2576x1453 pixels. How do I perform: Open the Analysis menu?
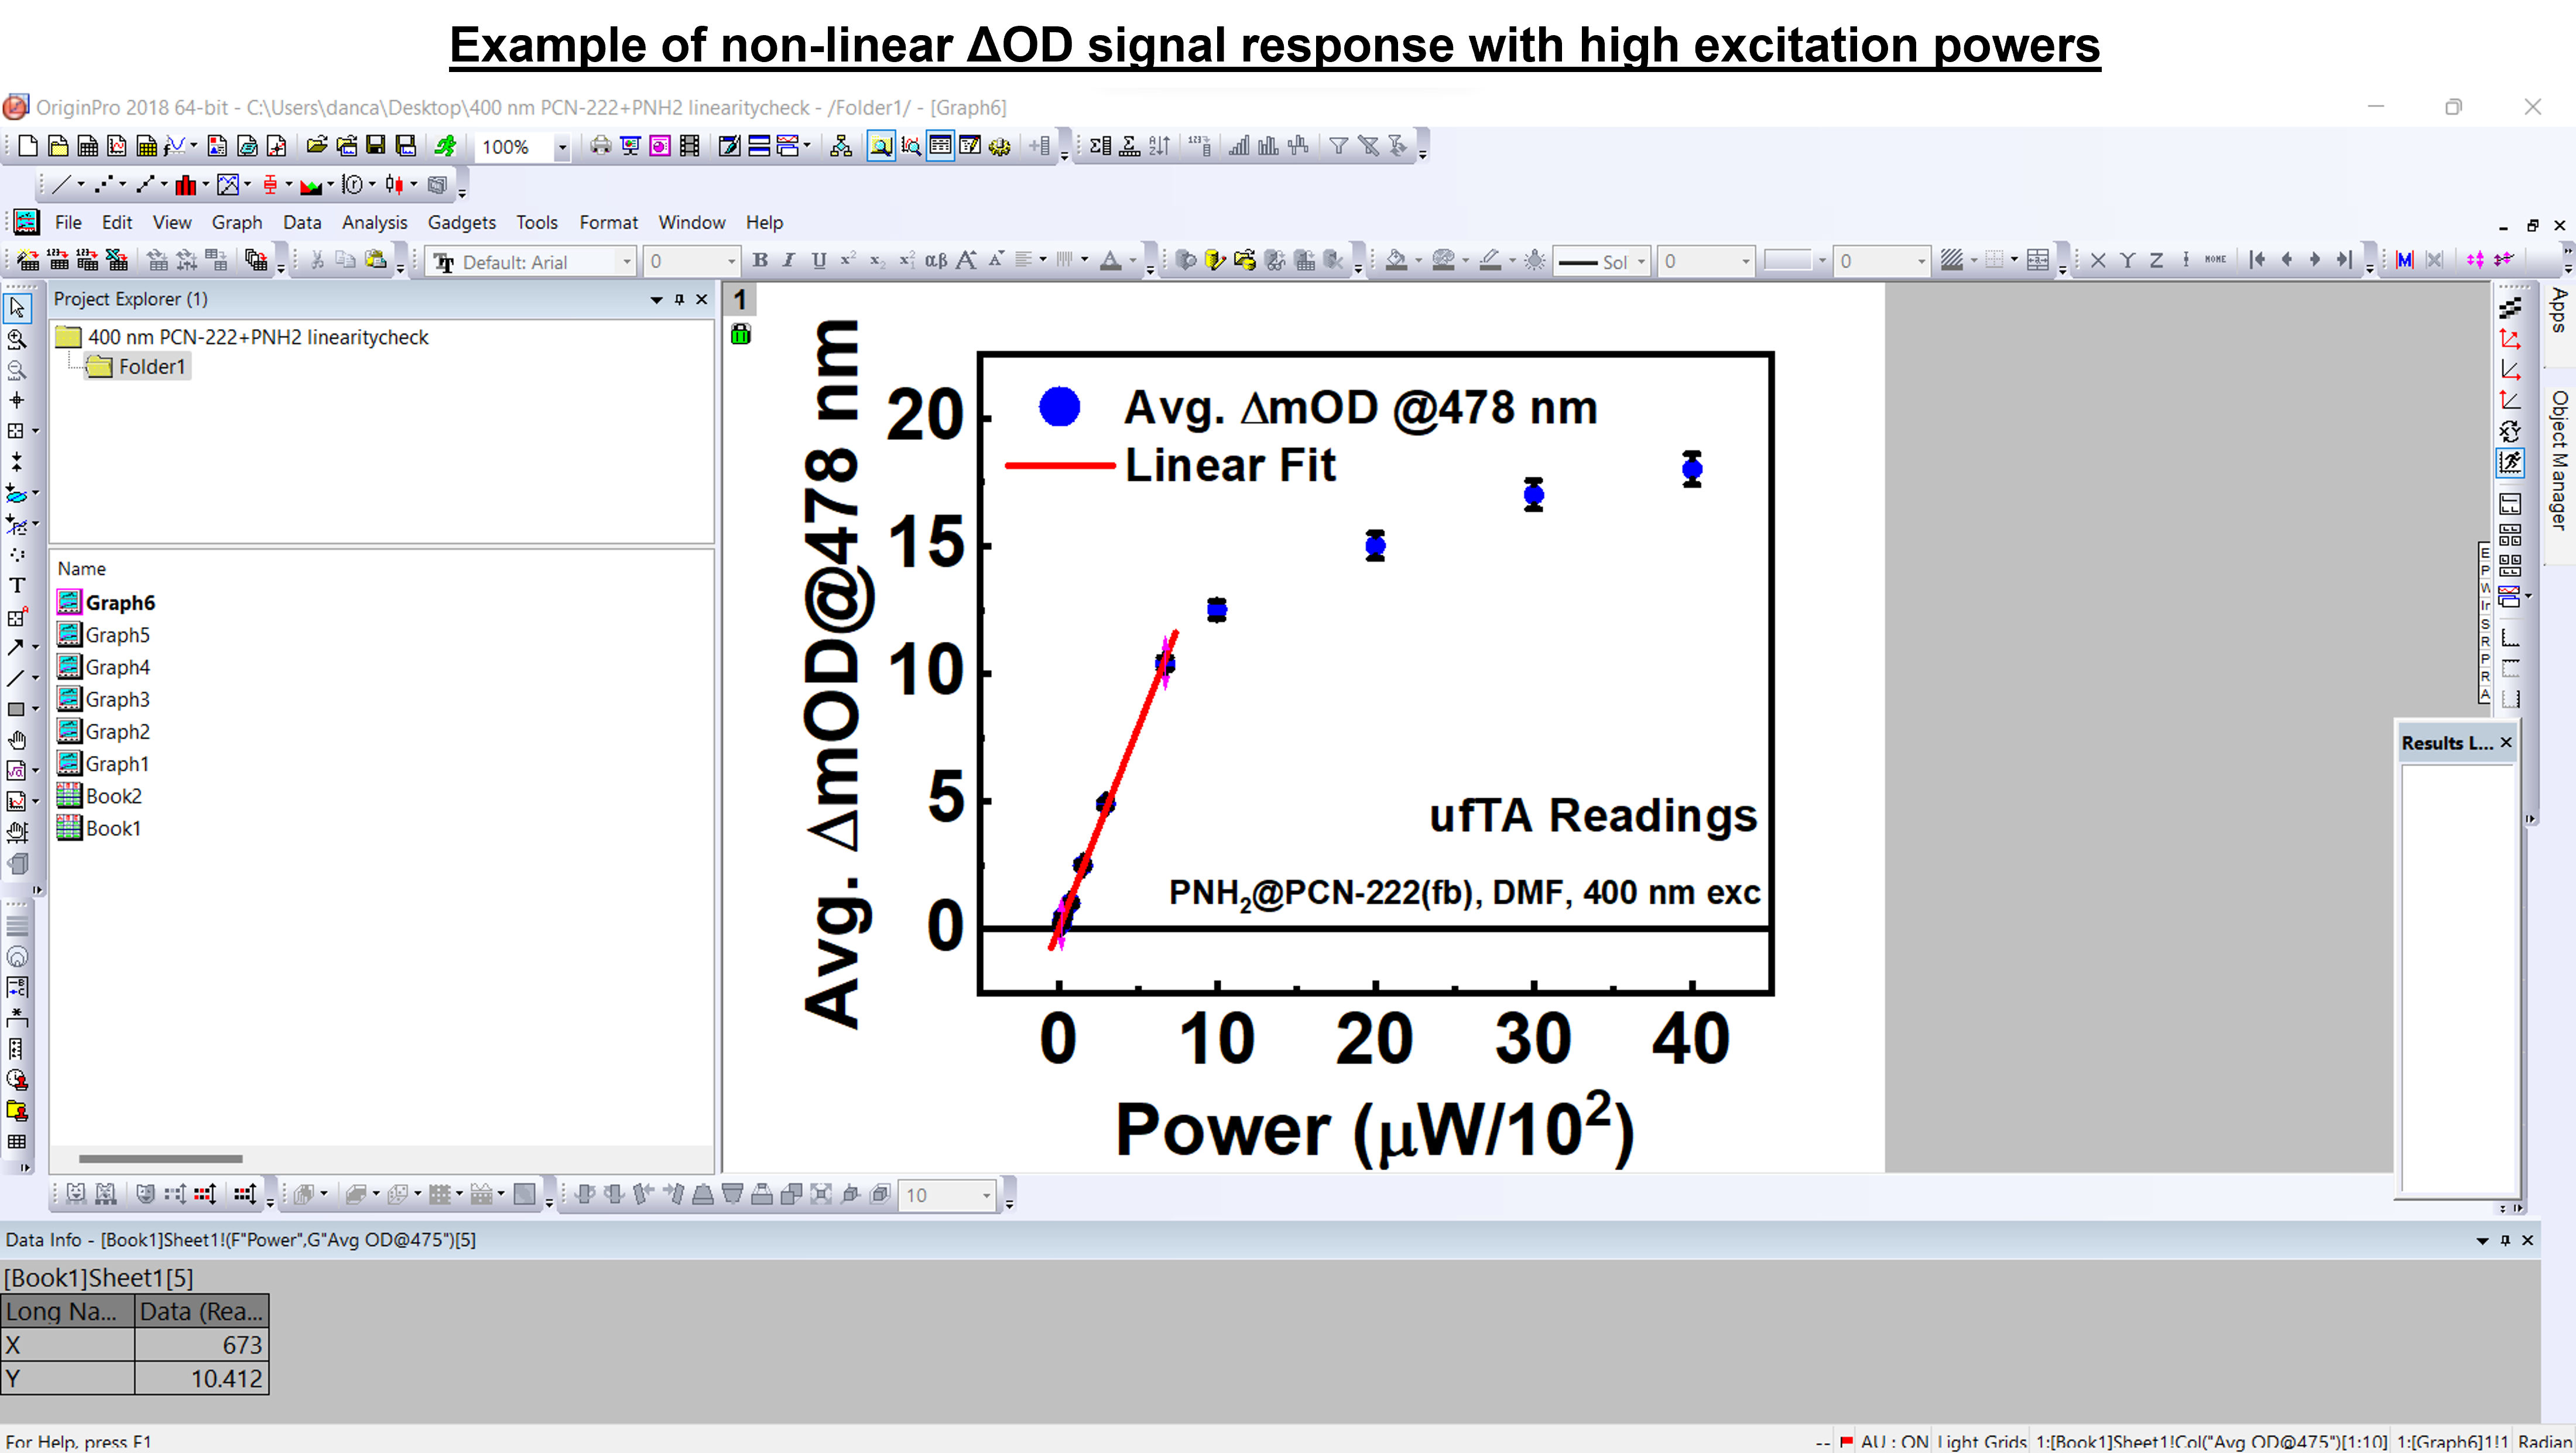click(374, 222)
